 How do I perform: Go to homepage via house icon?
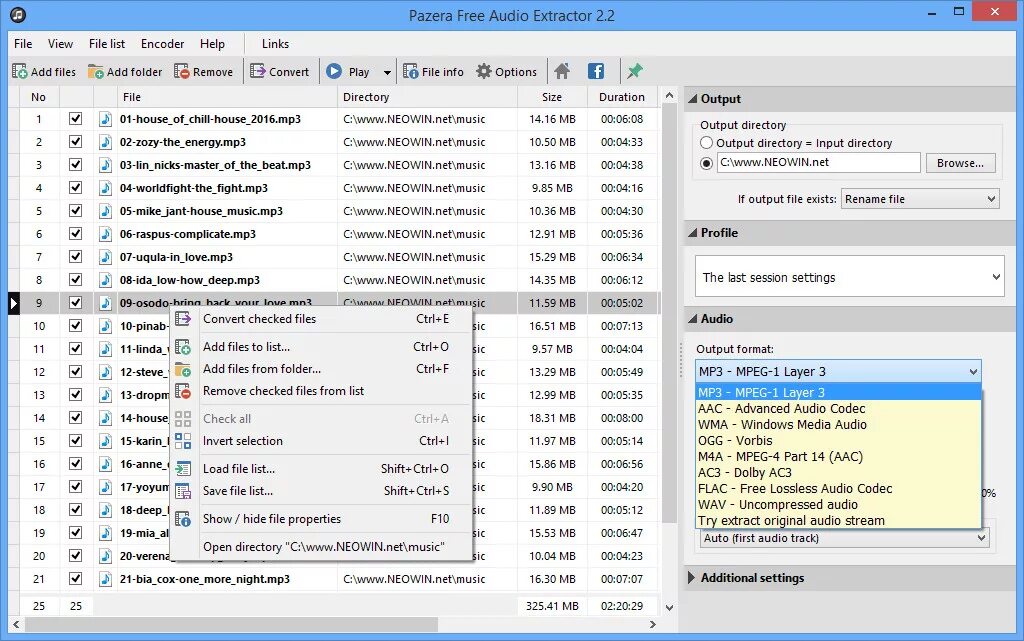tap(562, 71)
